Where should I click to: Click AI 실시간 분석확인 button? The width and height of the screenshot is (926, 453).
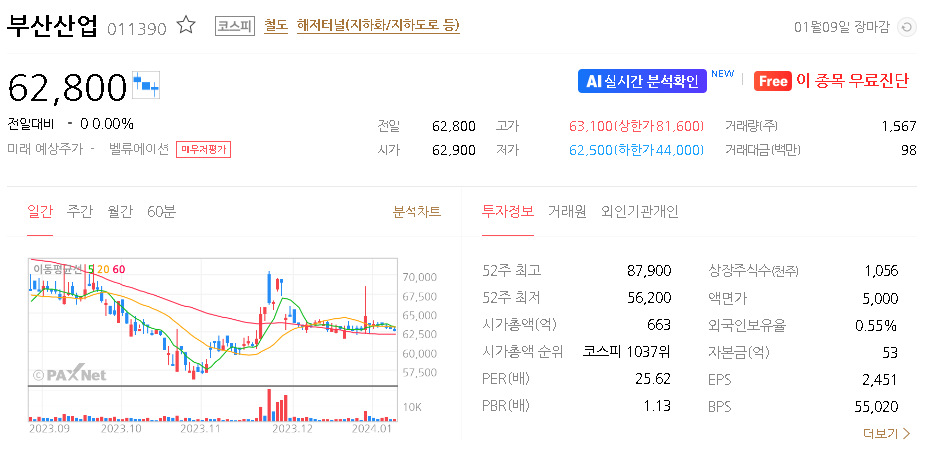tap(642, 81)
